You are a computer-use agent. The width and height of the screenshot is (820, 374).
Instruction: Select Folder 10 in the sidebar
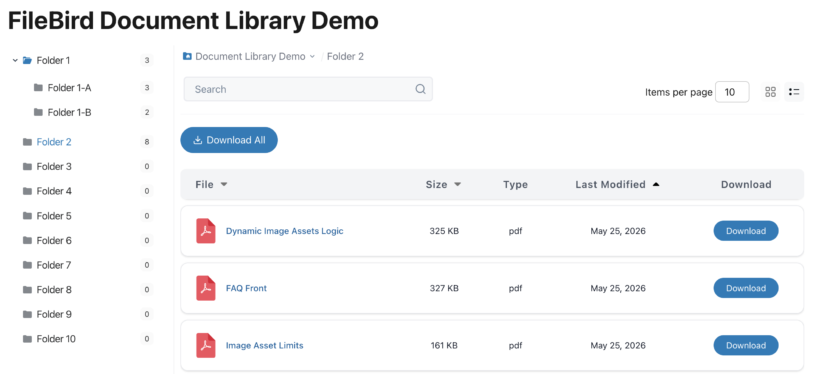56,339
